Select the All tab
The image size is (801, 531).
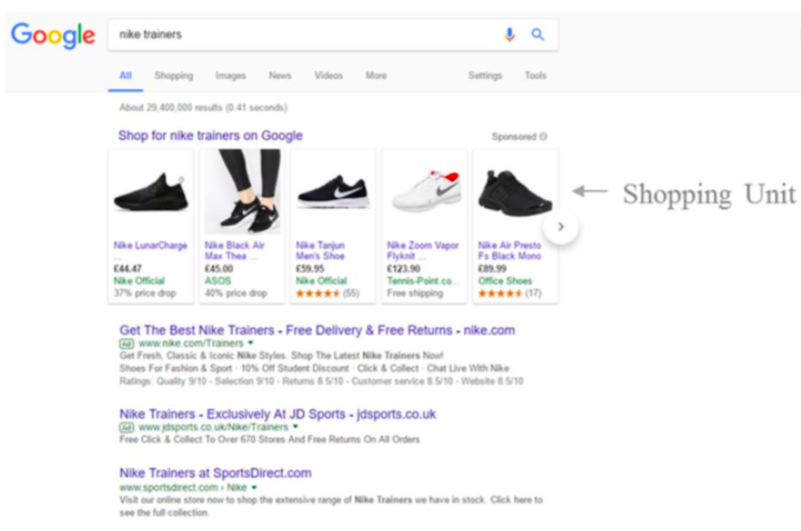click(126, 76)
